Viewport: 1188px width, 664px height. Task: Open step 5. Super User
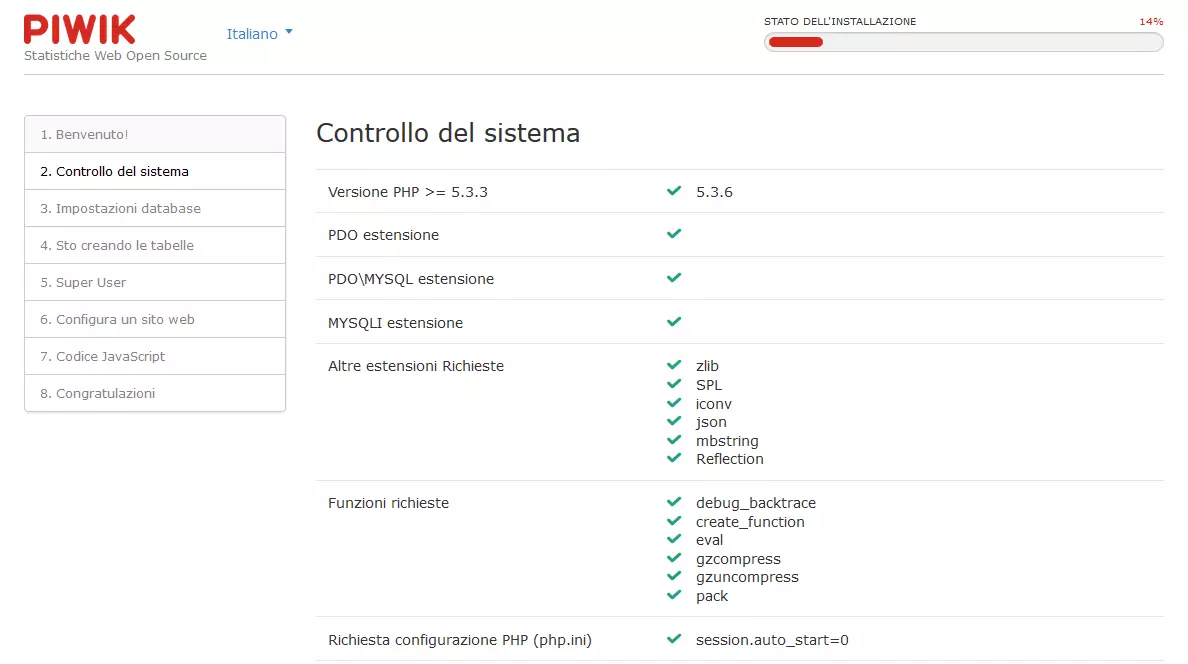pos(155,283)
